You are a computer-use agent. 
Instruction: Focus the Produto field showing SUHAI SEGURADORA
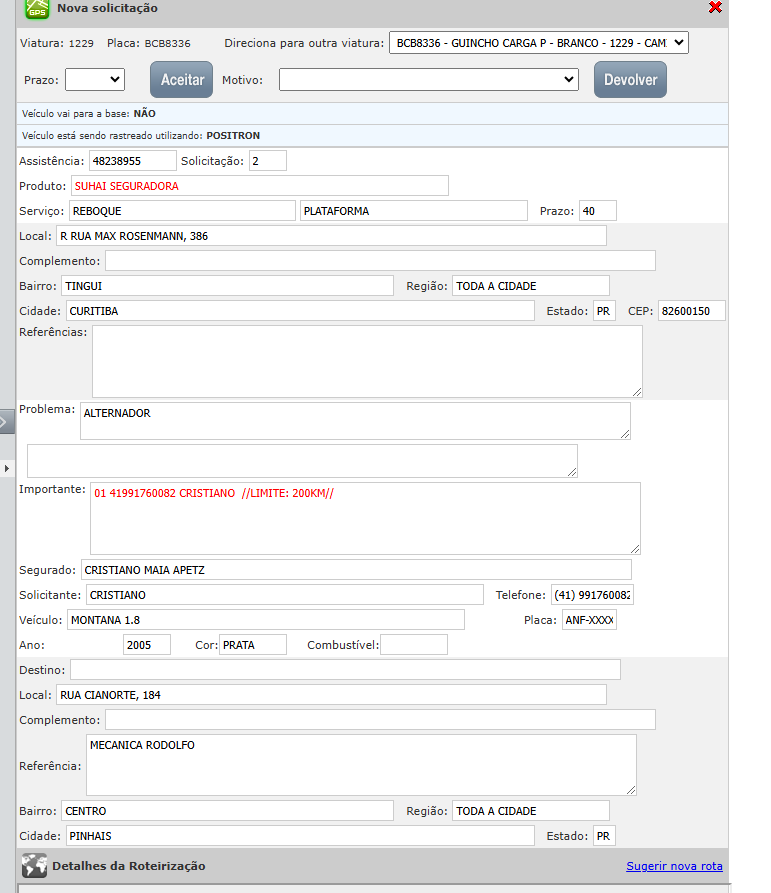coord(259,186)
